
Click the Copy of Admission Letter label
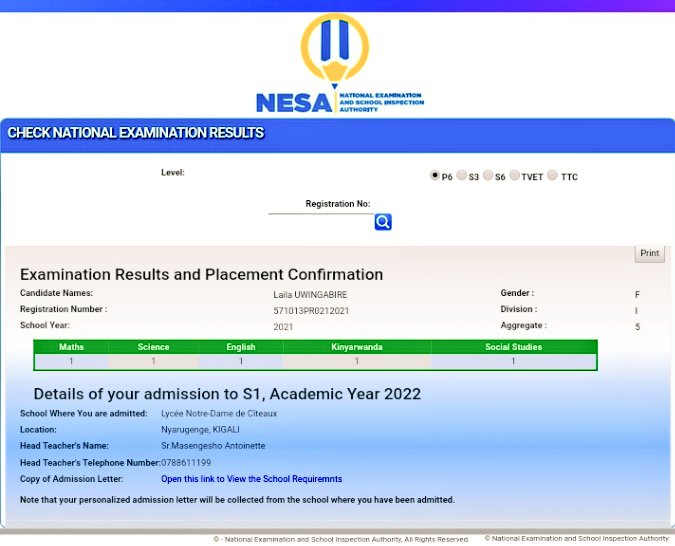click(x=71, y=479)
